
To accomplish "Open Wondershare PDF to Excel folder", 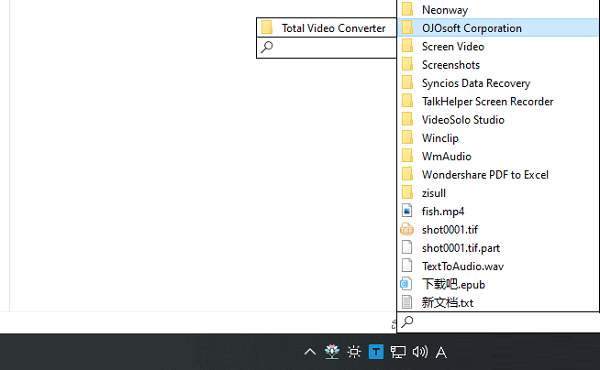I will point(497,175).
